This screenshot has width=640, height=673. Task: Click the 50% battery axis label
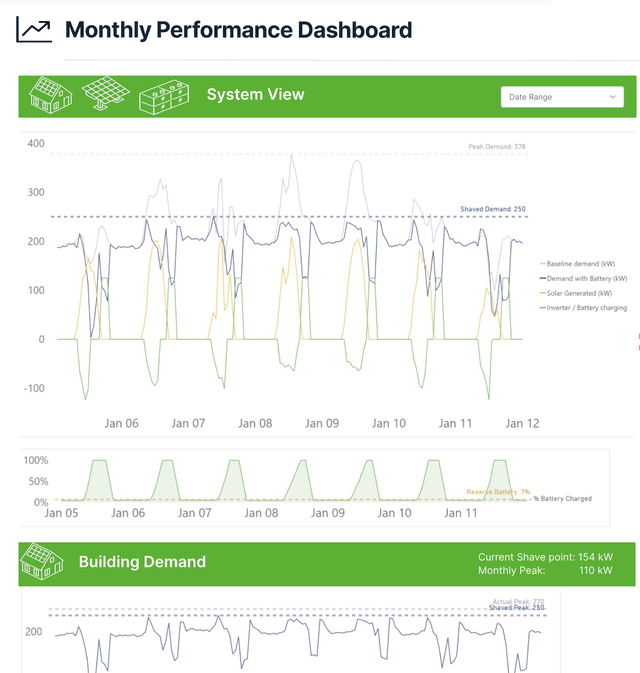(38, 481)
